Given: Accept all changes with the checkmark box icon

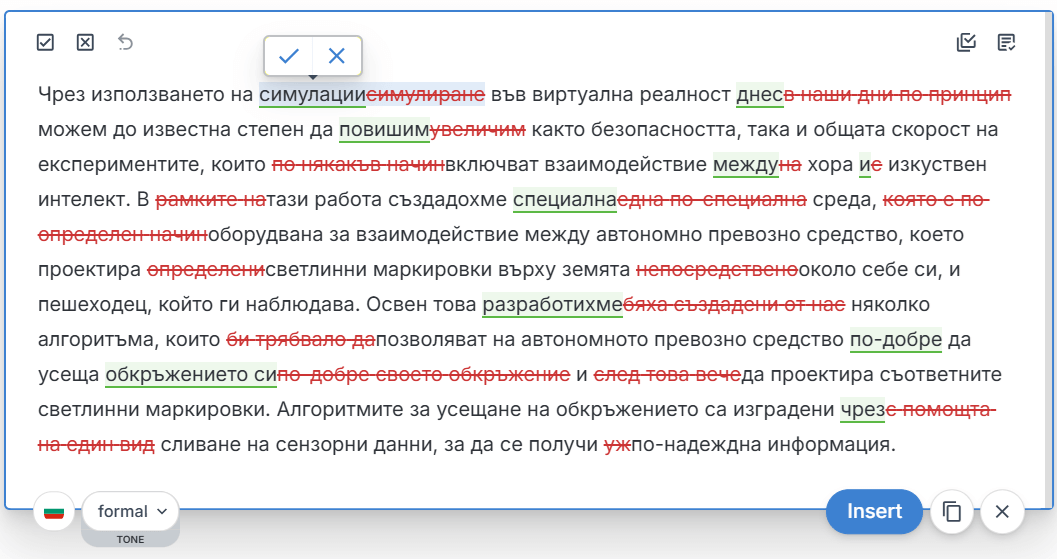Looking at the screenshot, I should tap(45, 42).
